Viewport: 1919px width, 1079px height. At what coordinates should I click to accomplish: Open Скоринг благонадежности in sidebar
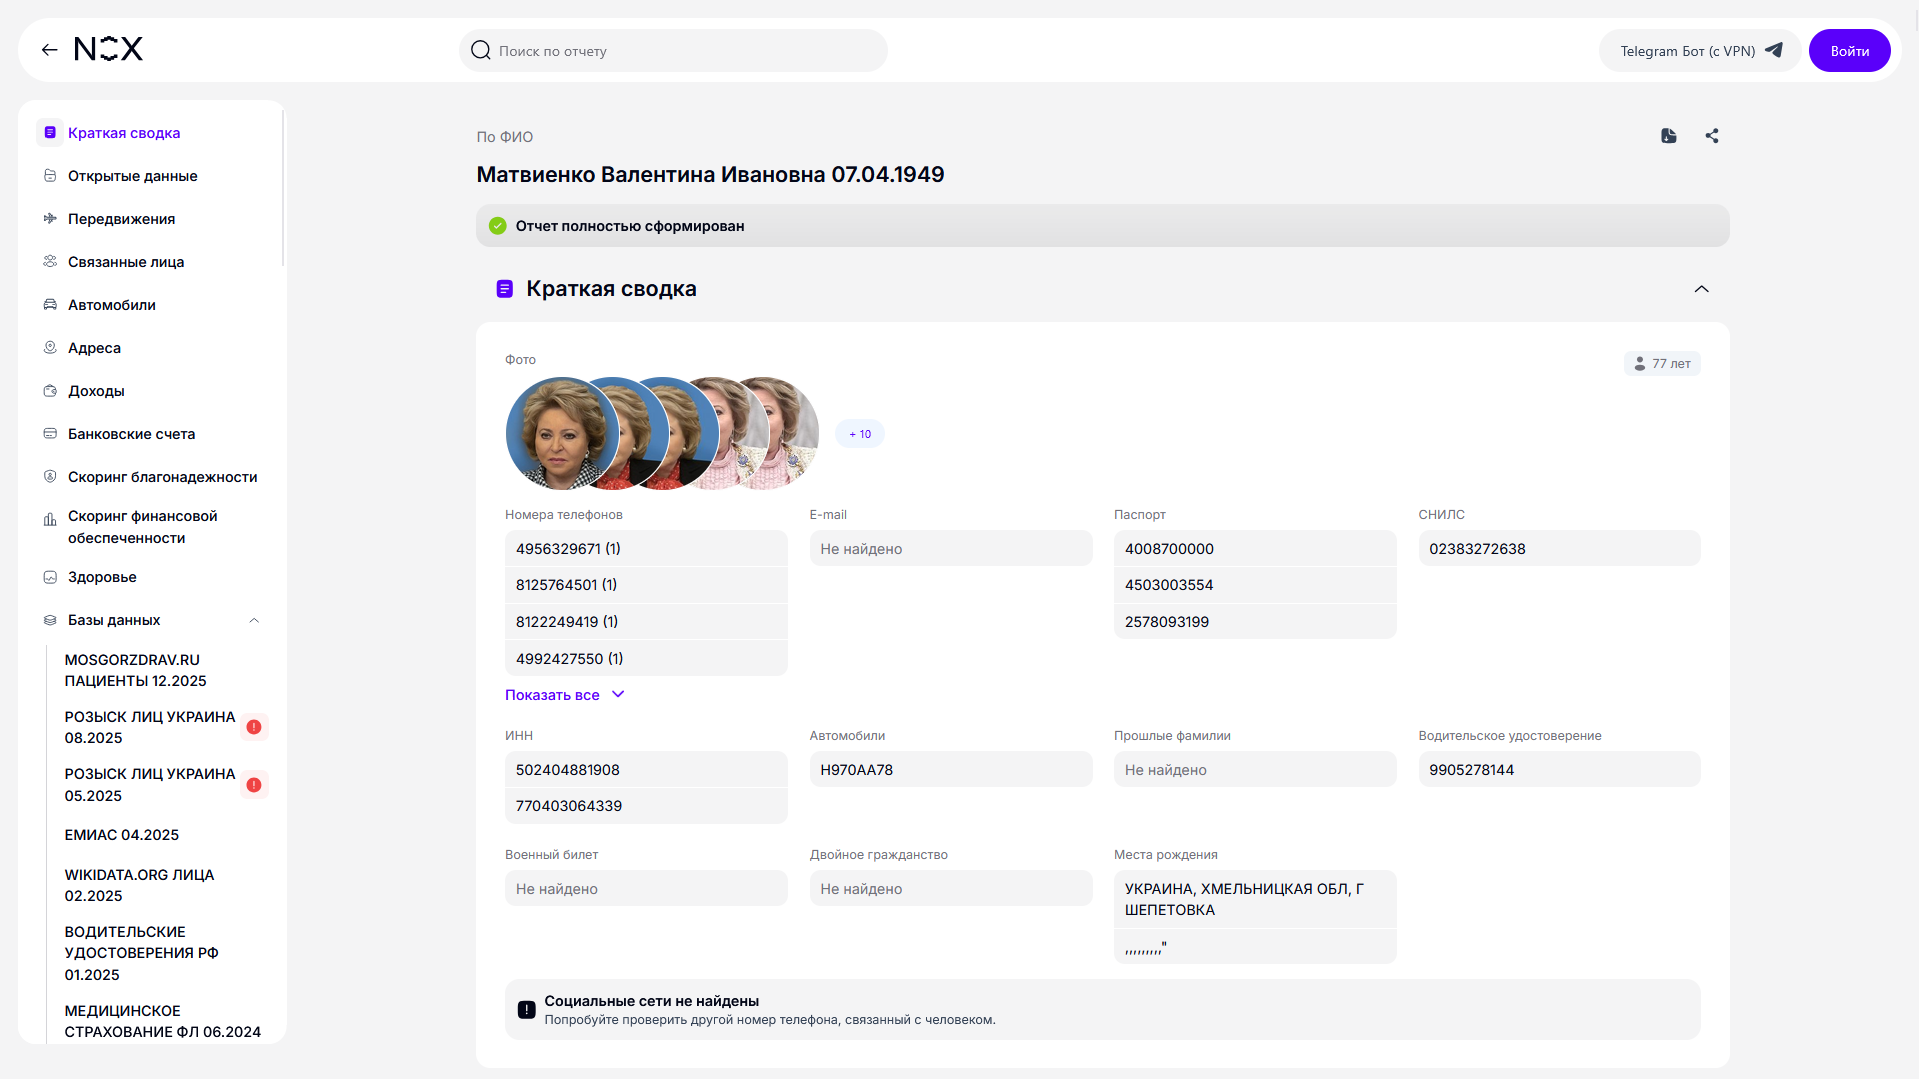click(x=162, y=477)
